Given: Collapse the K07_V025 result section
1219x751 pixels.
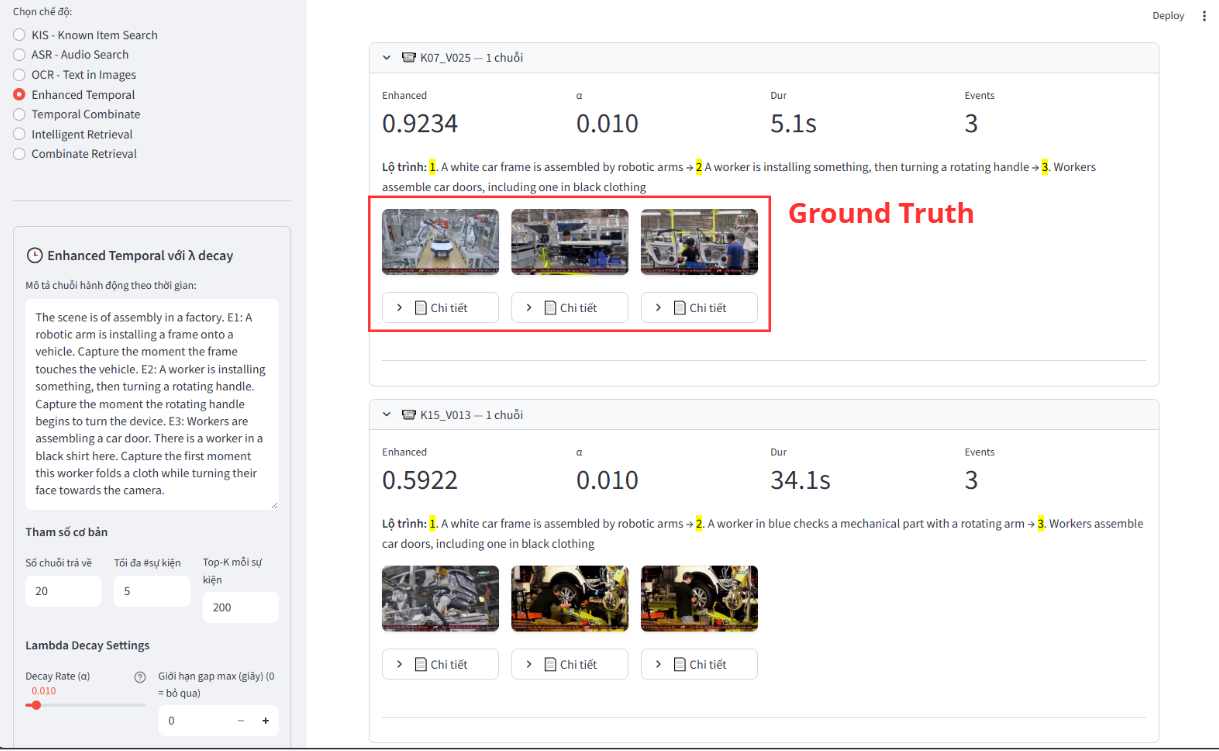Looking at the screenshot, I should pyautogui.click(x=387, y=58).
